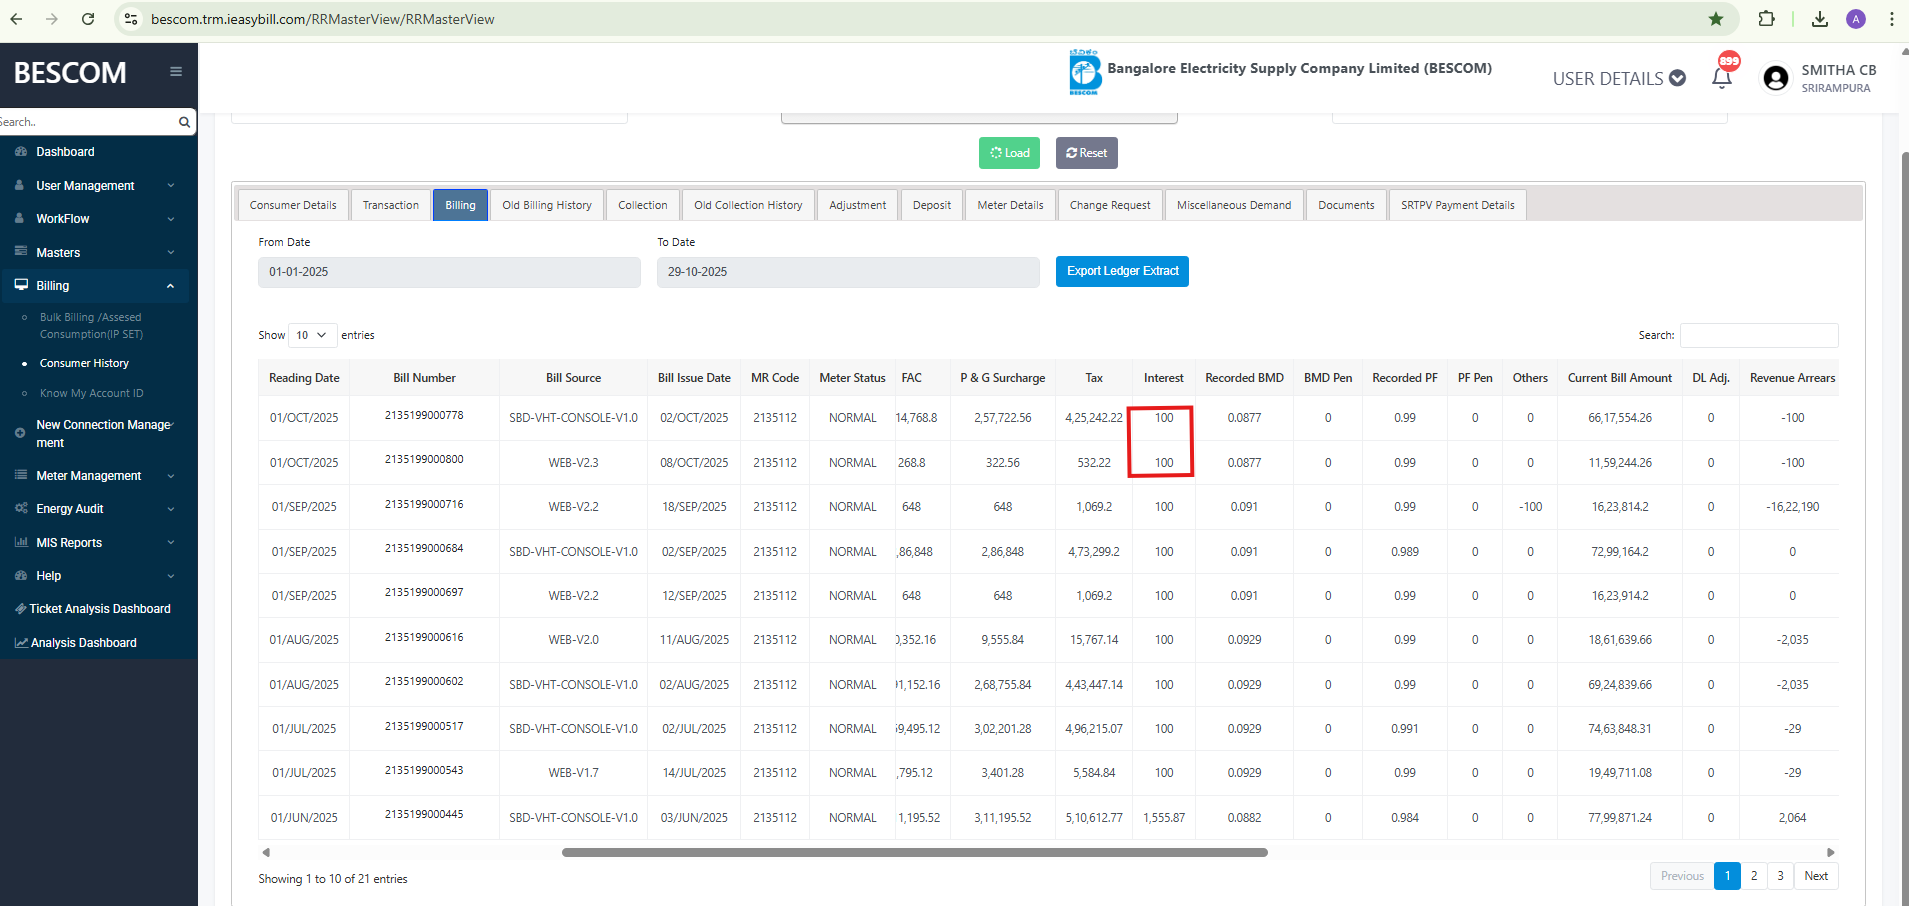1909x906 pixels.
Task: Click the table Search input field
Action: click(x=1758, y=335)
